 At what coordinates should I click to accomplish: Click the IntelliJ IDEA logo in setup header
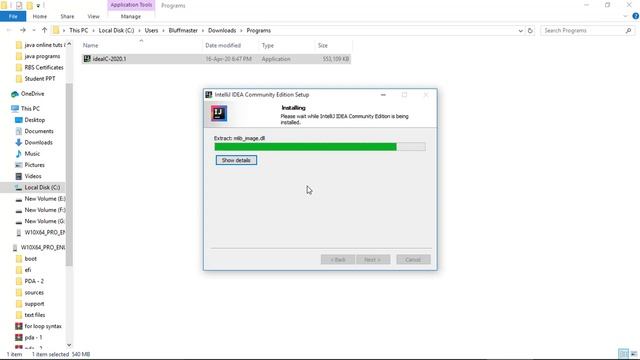click(x=219, y=113)
